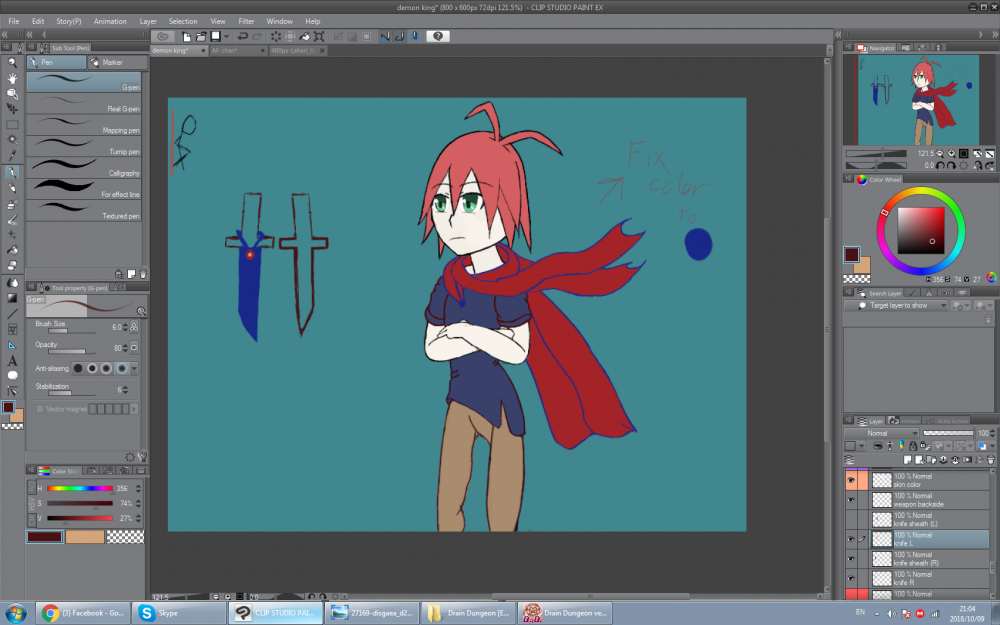Click the Open file folder icon

click(x=201, y=36)
